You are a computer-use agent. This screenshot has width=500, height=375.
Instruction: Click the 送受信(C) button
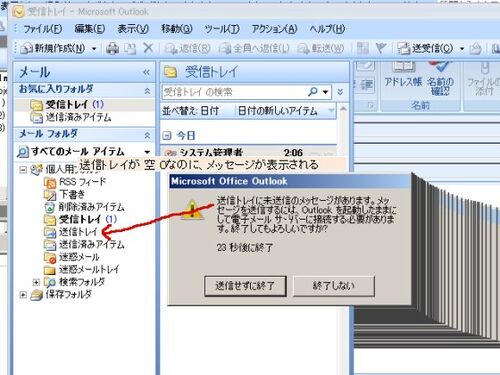coord(425,49)
